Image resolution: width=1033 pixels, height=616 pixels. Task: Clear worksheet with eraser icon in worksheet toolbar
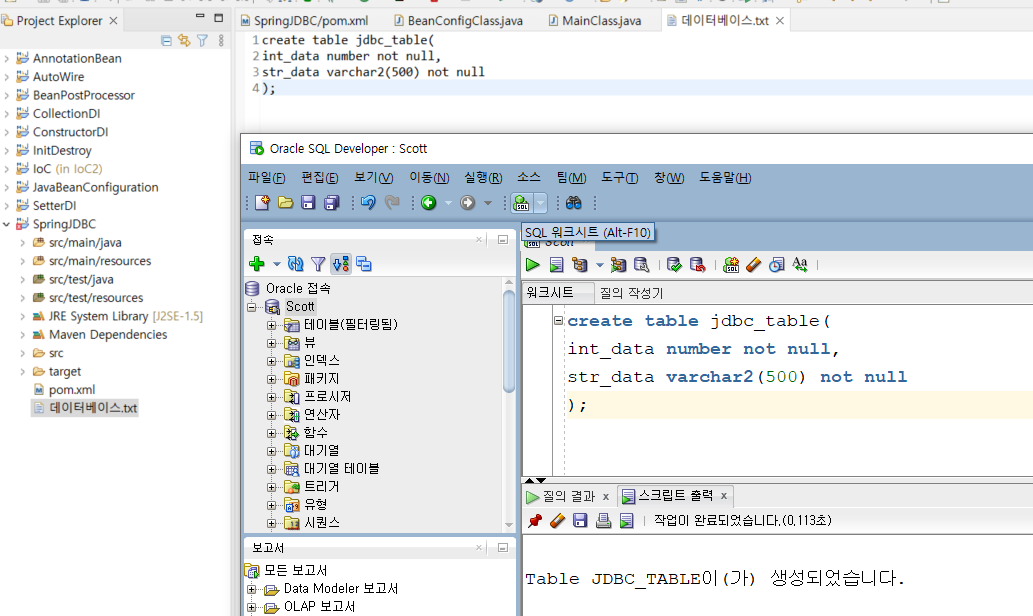click(754, 265)
